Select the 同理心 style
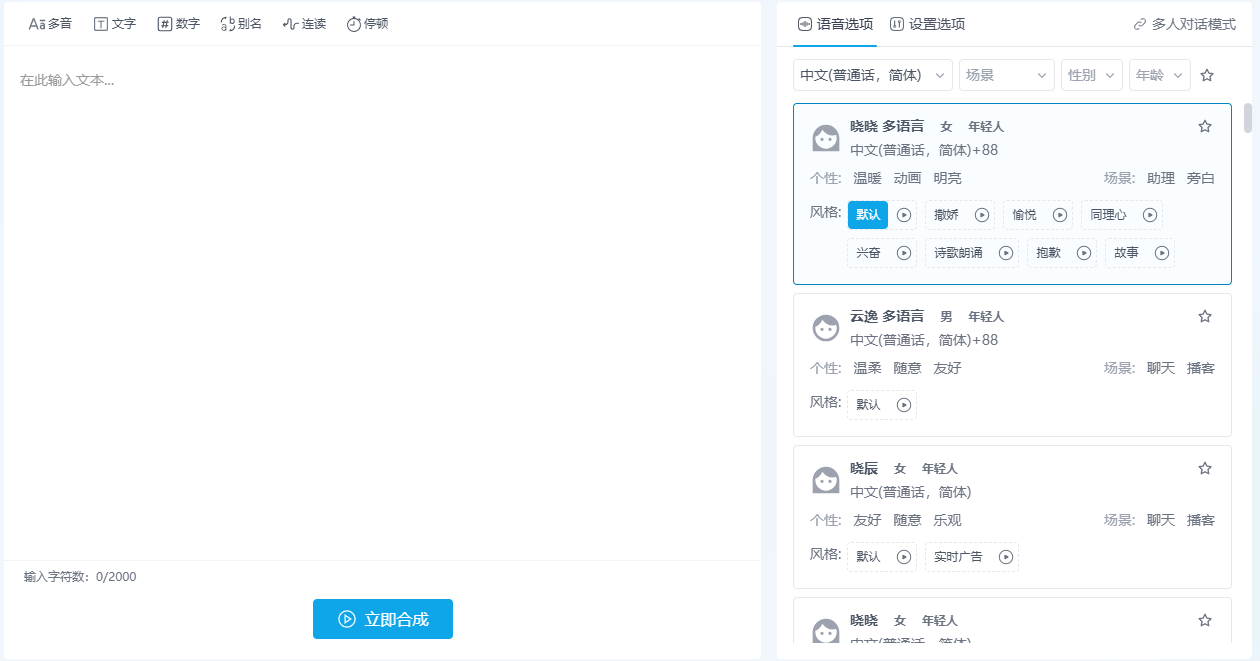Screen dimensions: 1260x661 coord(1108,215)
